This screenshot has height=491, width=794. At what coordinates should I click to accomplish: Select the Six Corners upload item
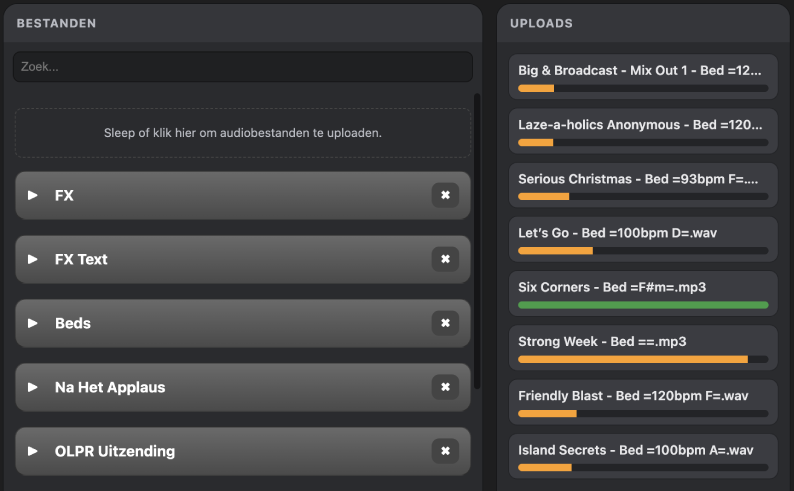(x=643, y=294)
